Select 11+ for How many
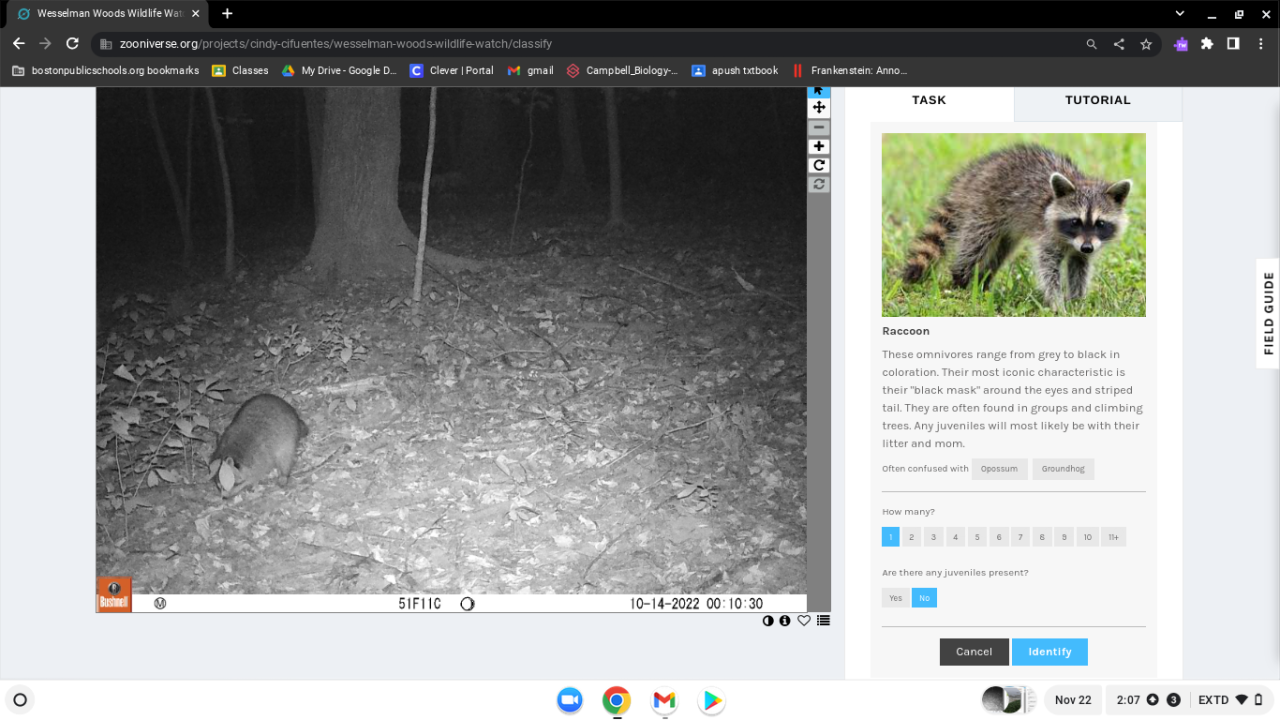The height and width of the screenshot is (720, 1280). [1114, 537]
